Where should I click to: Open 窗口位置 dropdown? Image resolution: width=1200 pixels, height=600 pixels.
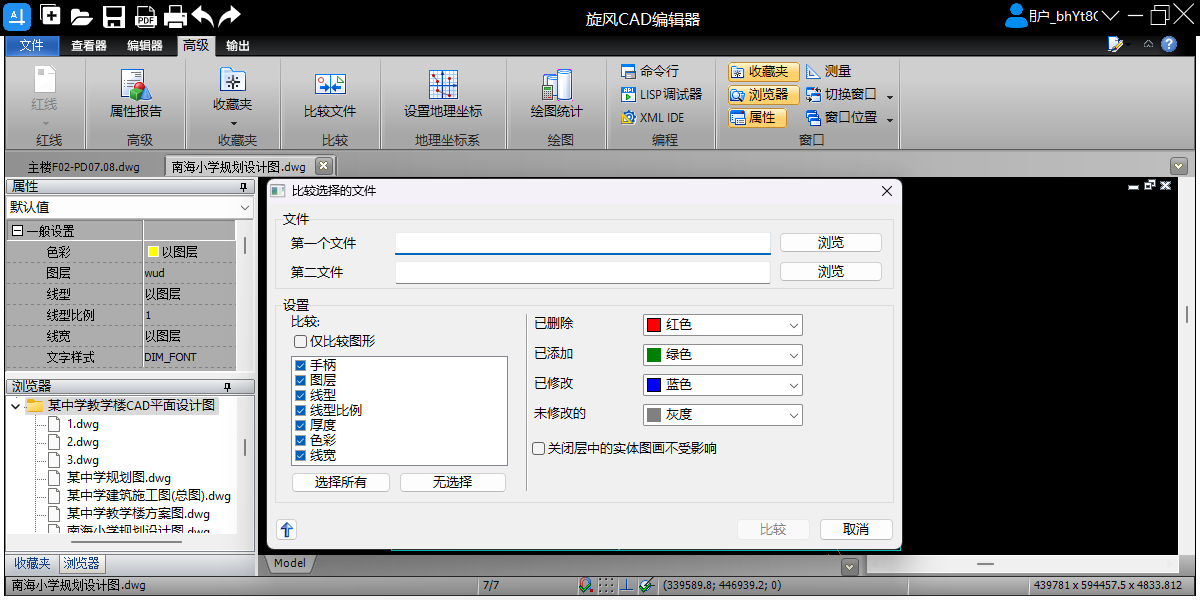890,118
